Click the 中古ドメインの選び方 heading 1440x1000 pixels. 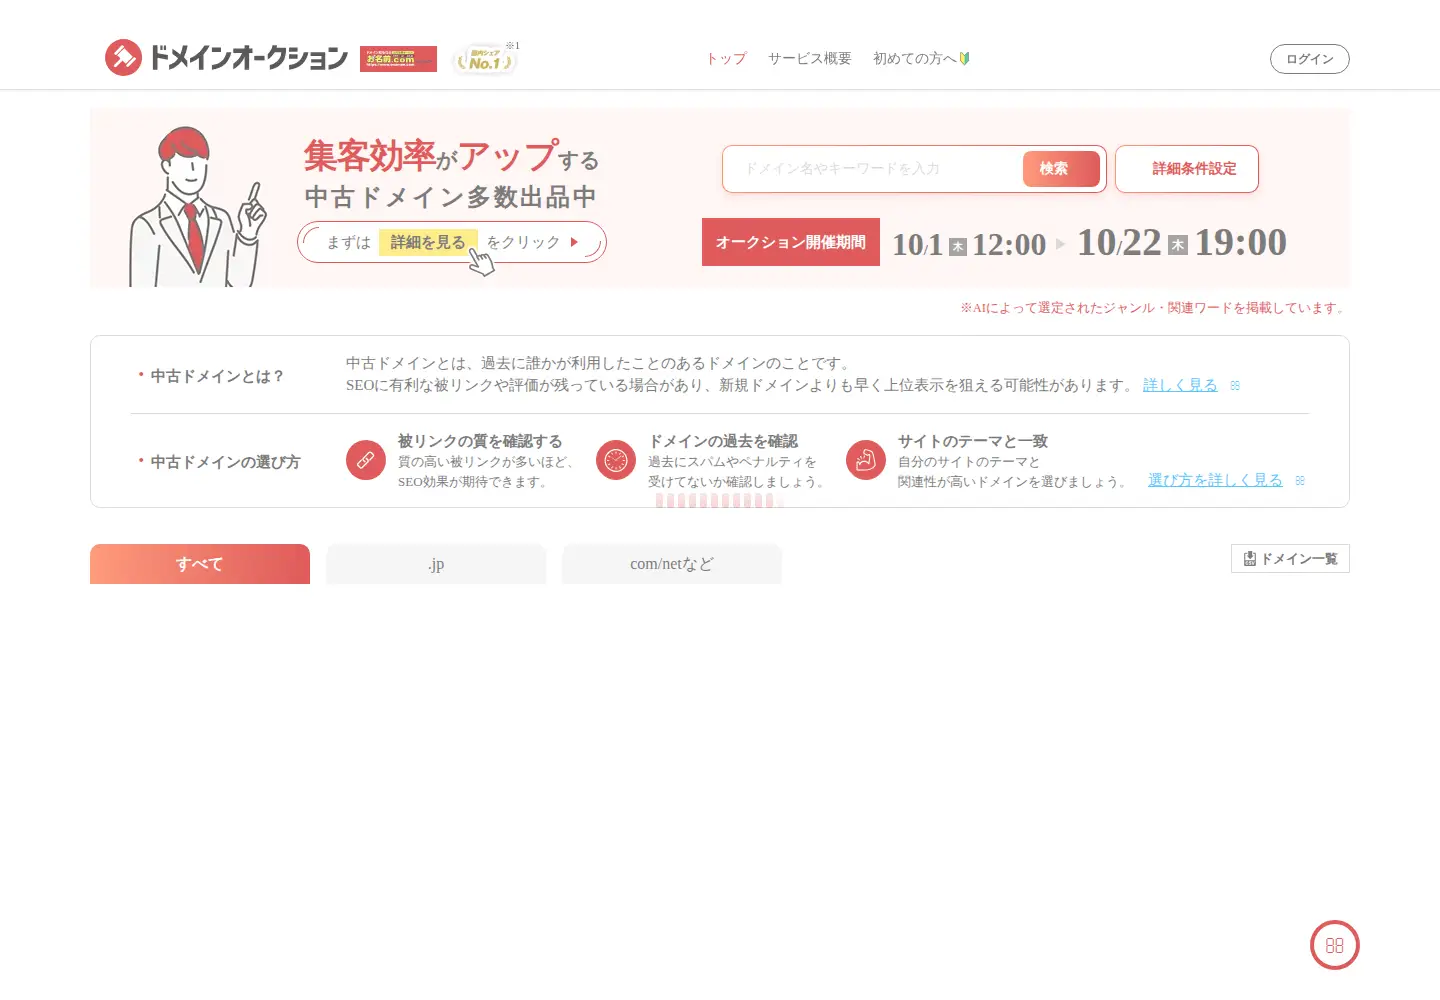point(225,462)
